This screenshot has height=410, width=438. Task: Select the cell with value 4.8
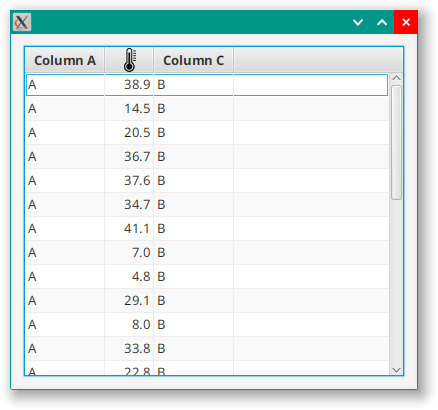pos(129,277)
